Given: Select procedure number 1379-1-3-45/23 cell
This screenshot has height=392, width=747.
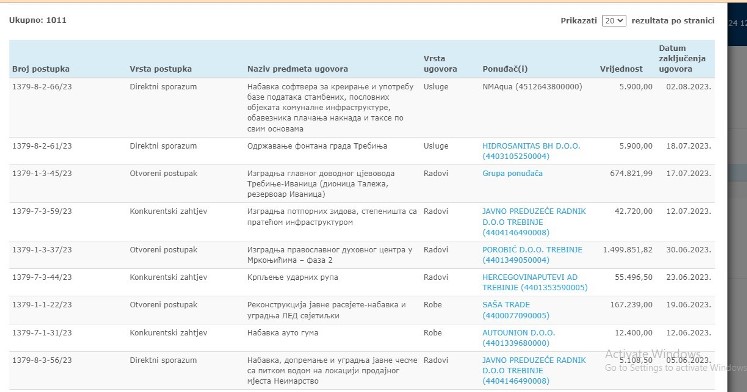Looking at the screenshot, I should 42,173.
